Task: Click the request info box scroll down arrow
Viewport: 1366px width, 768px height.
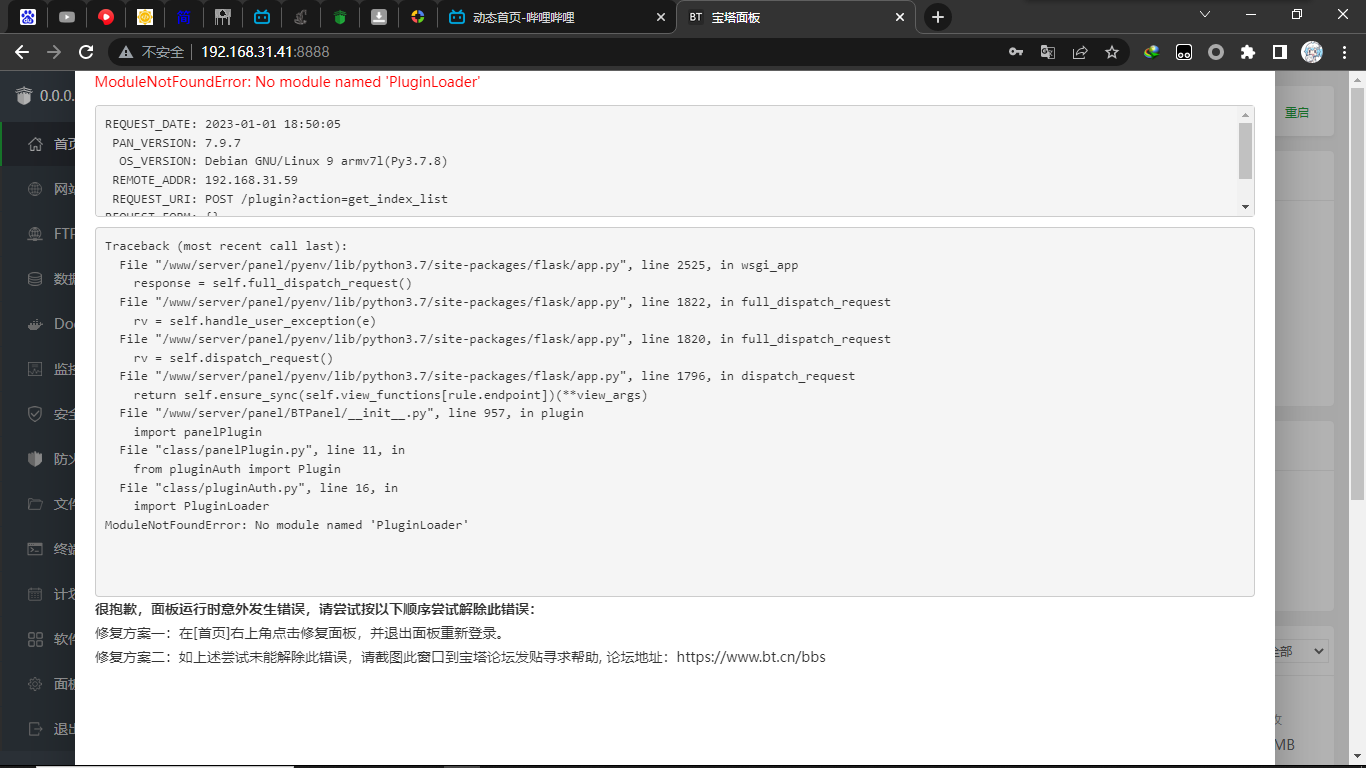Action: coord(1245,206)
